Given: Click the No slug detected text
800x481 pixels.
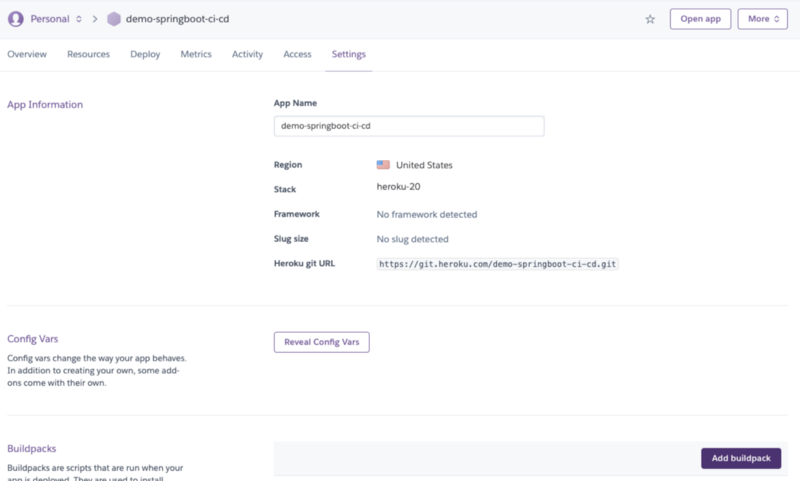Looking at the screenshot, I should [413, 239].
